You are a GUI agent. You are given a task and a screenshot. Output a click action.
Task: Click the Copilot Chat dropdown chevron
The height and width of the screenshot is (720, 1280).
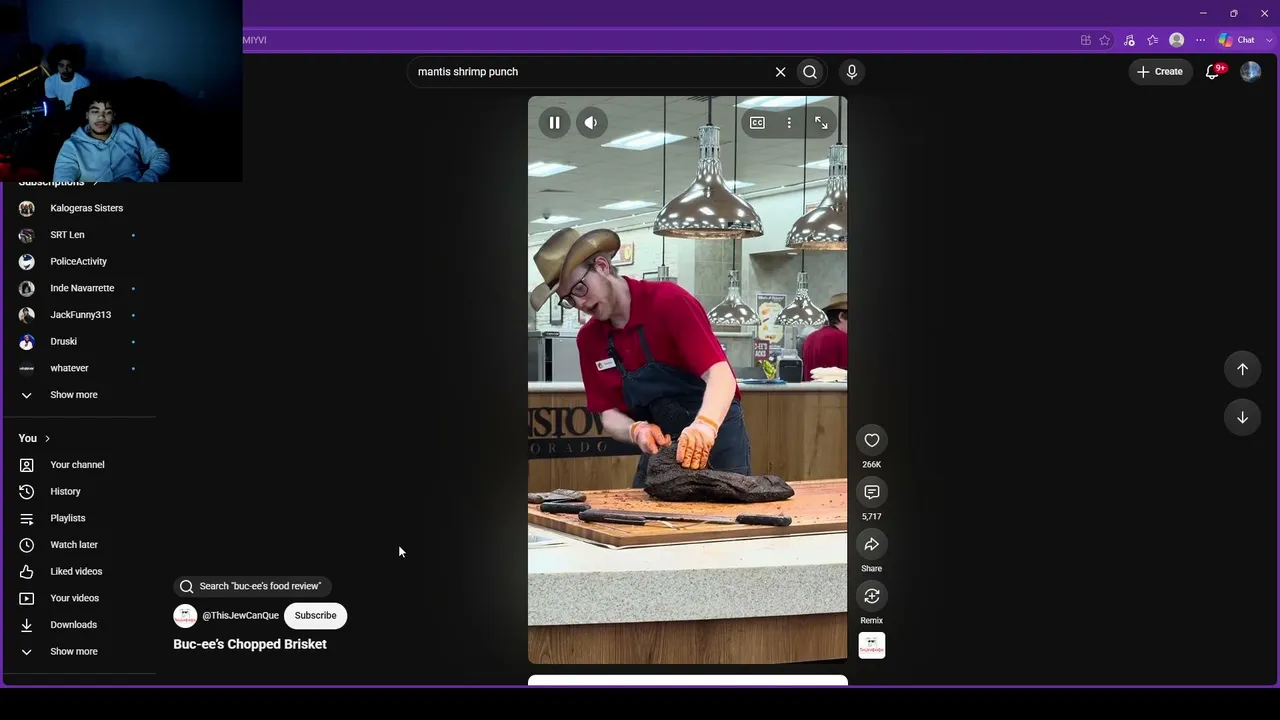(x=1267, y=40)
